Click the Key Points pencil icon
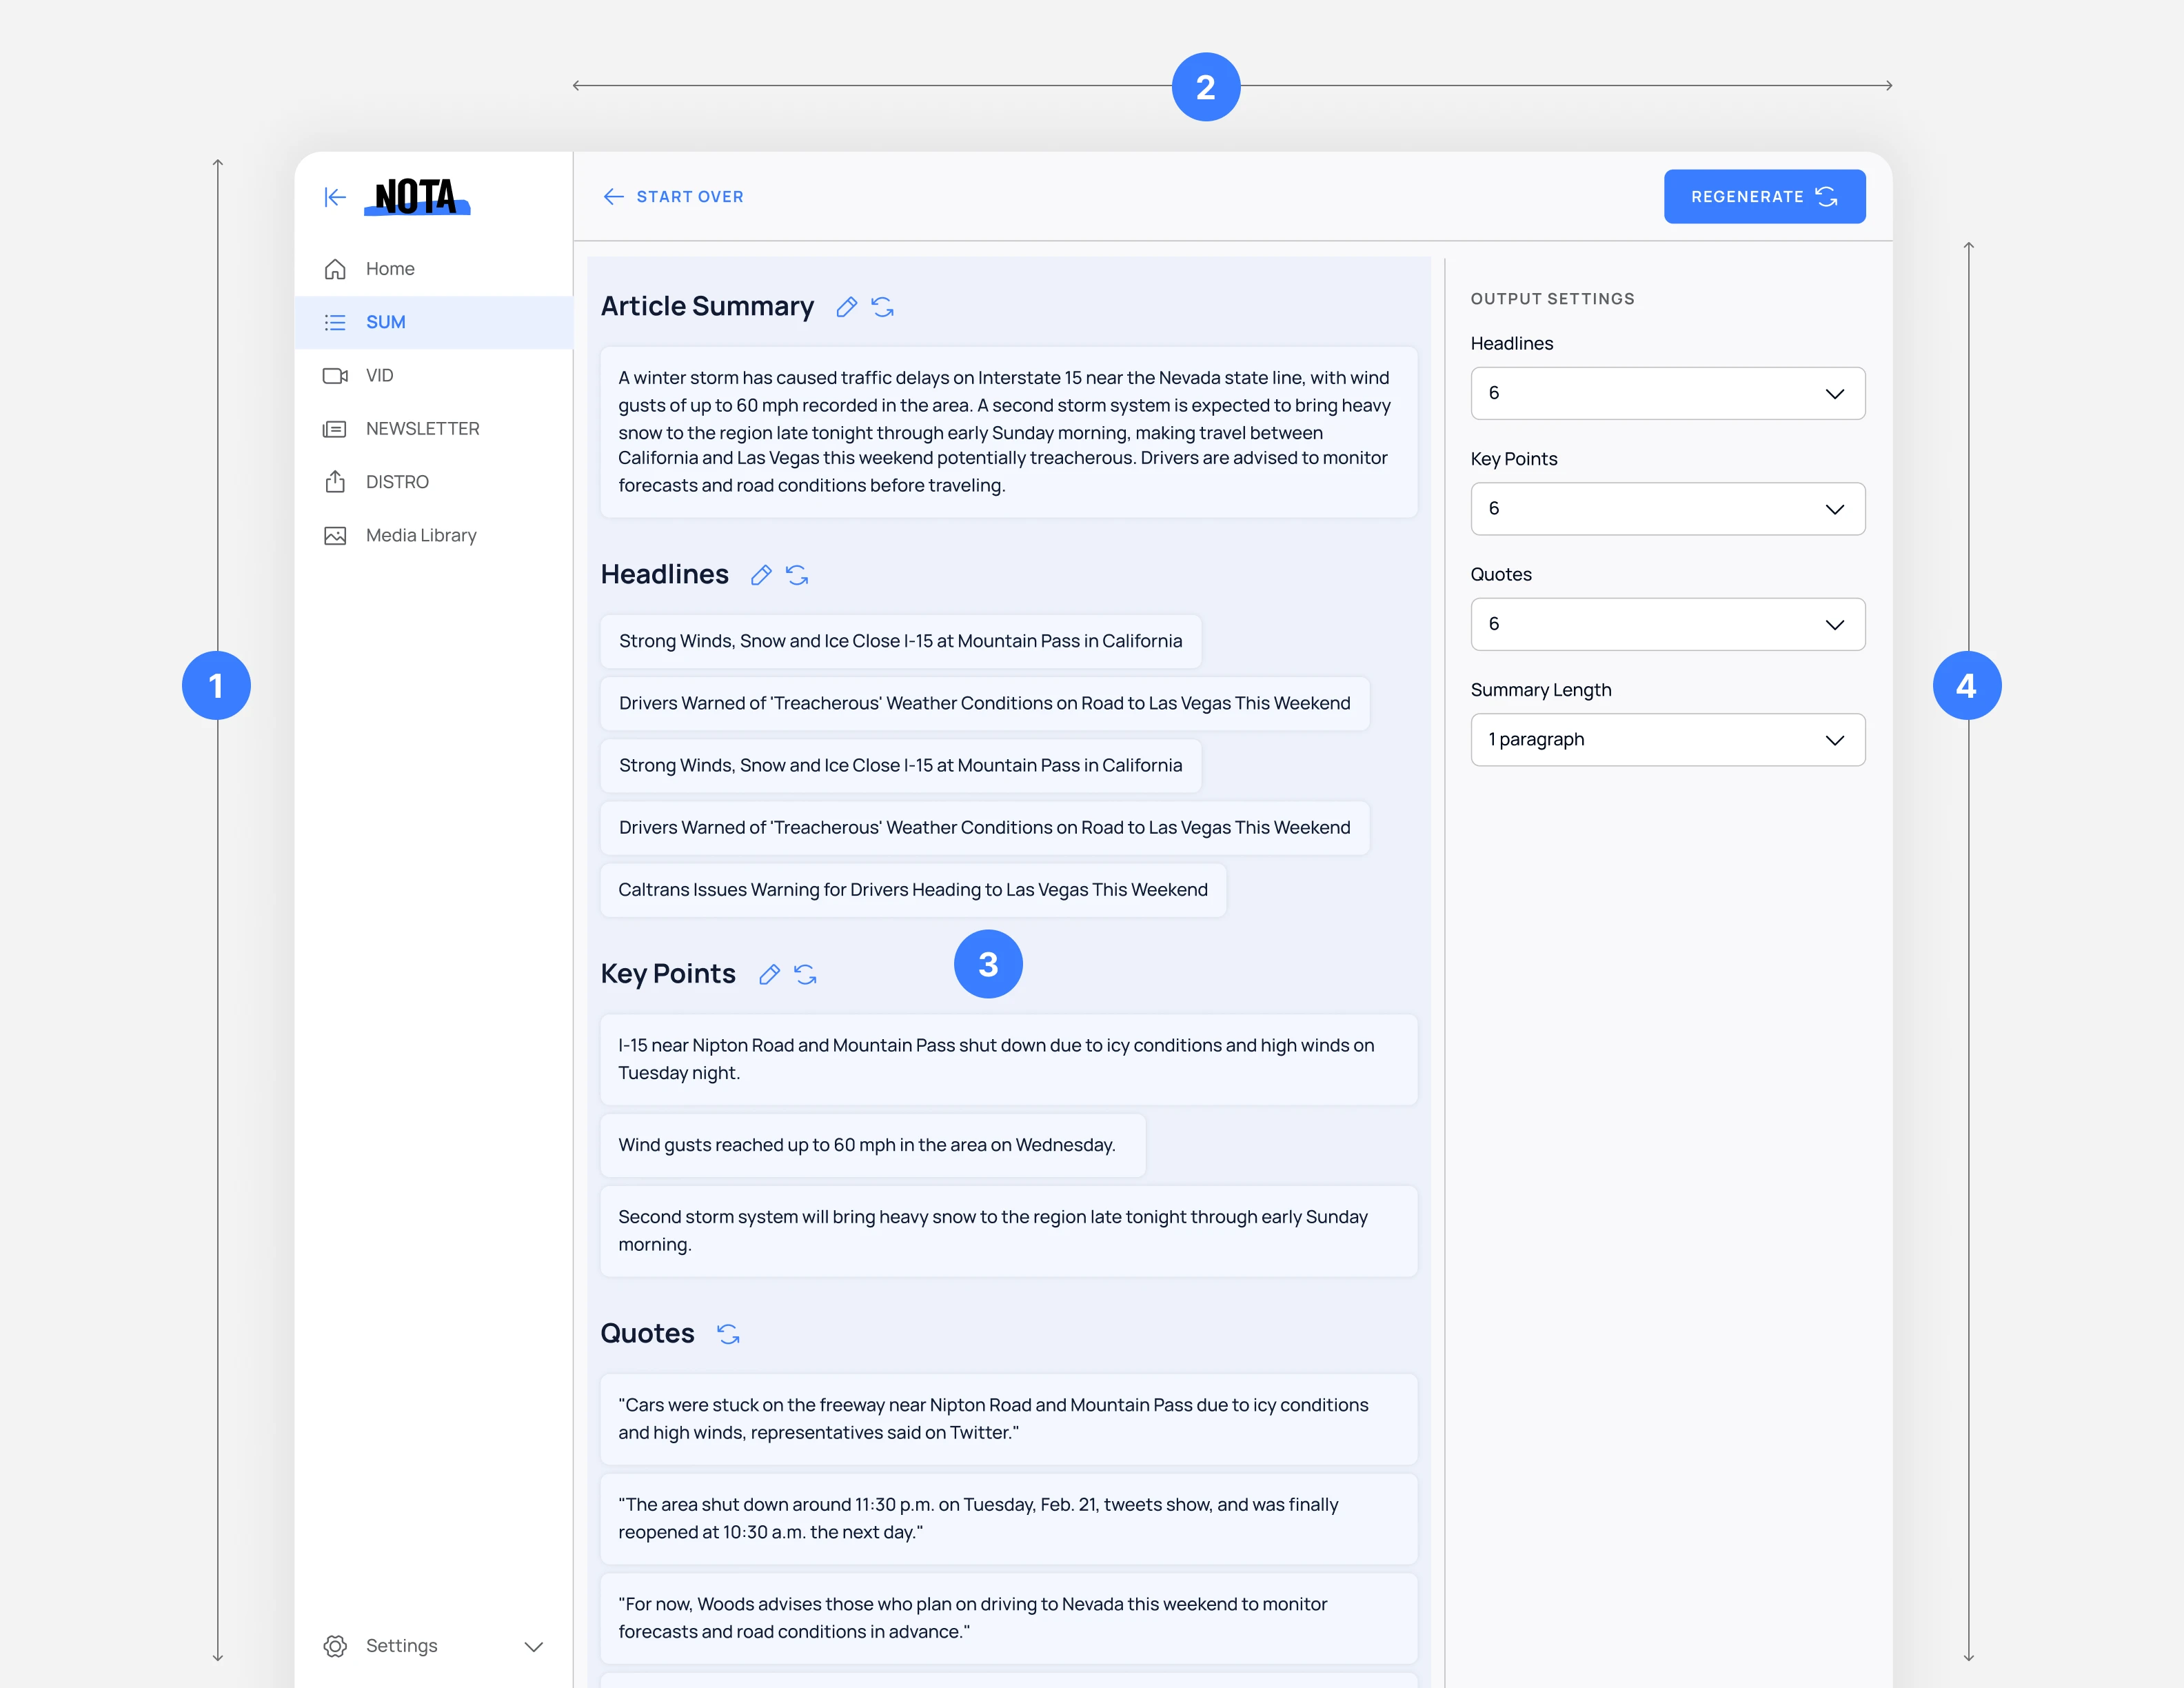Screen dimensions: 2184x1688 (x=769, y=974)
